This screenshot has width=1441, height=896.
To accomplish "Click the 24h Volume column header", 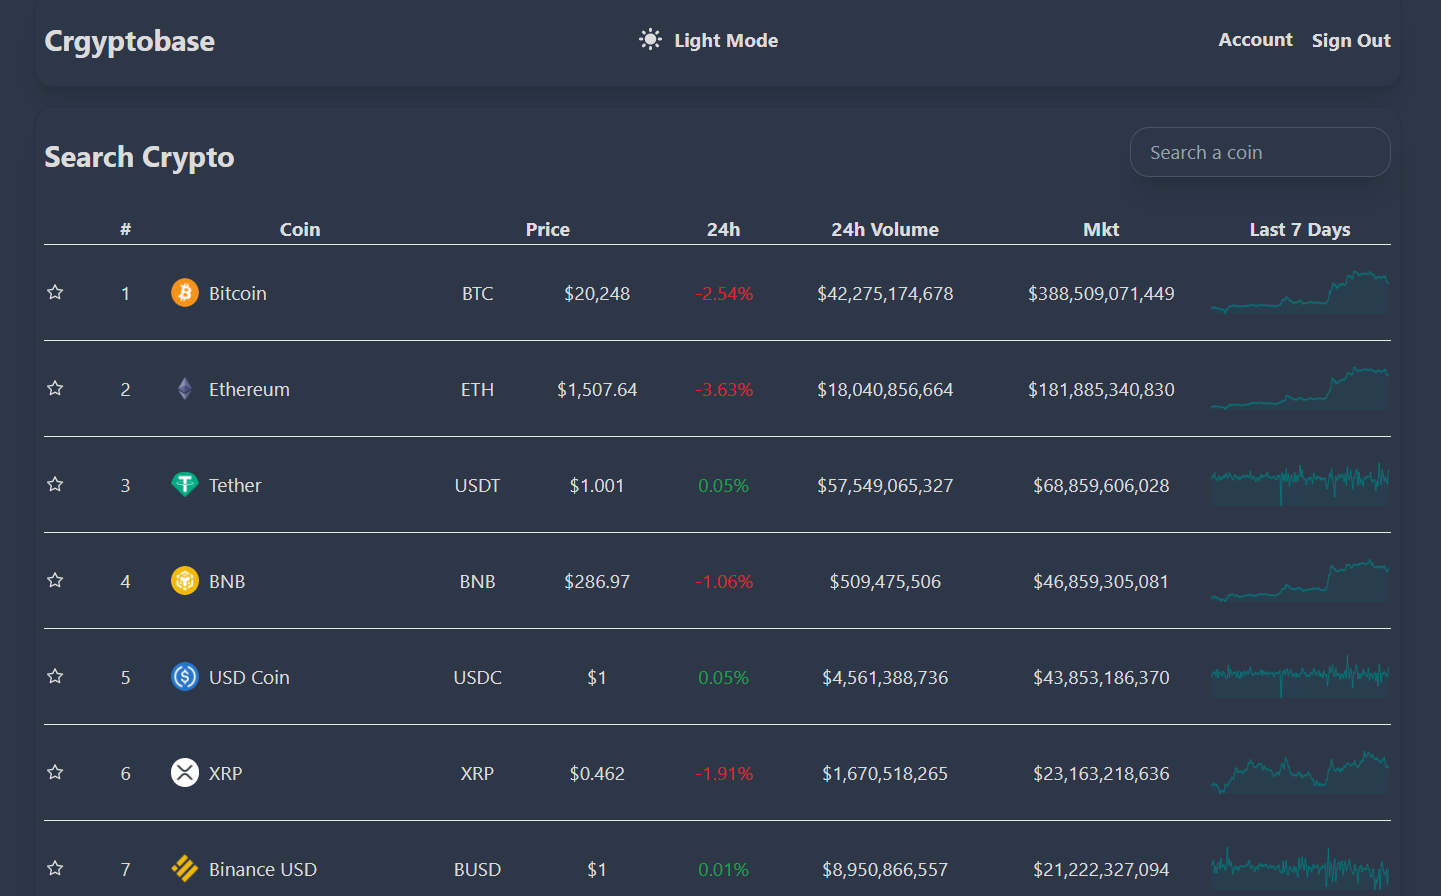I will point(885,229).
